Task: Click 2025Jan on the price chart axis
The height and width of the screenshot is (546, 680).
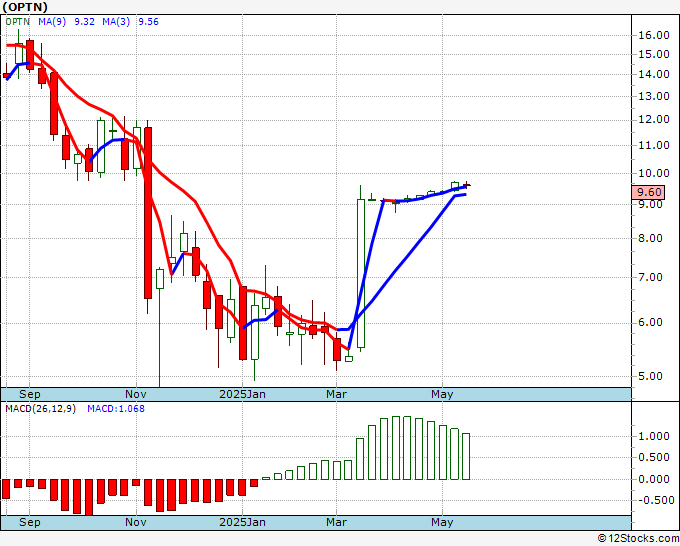Action: (x=242, y=394)
